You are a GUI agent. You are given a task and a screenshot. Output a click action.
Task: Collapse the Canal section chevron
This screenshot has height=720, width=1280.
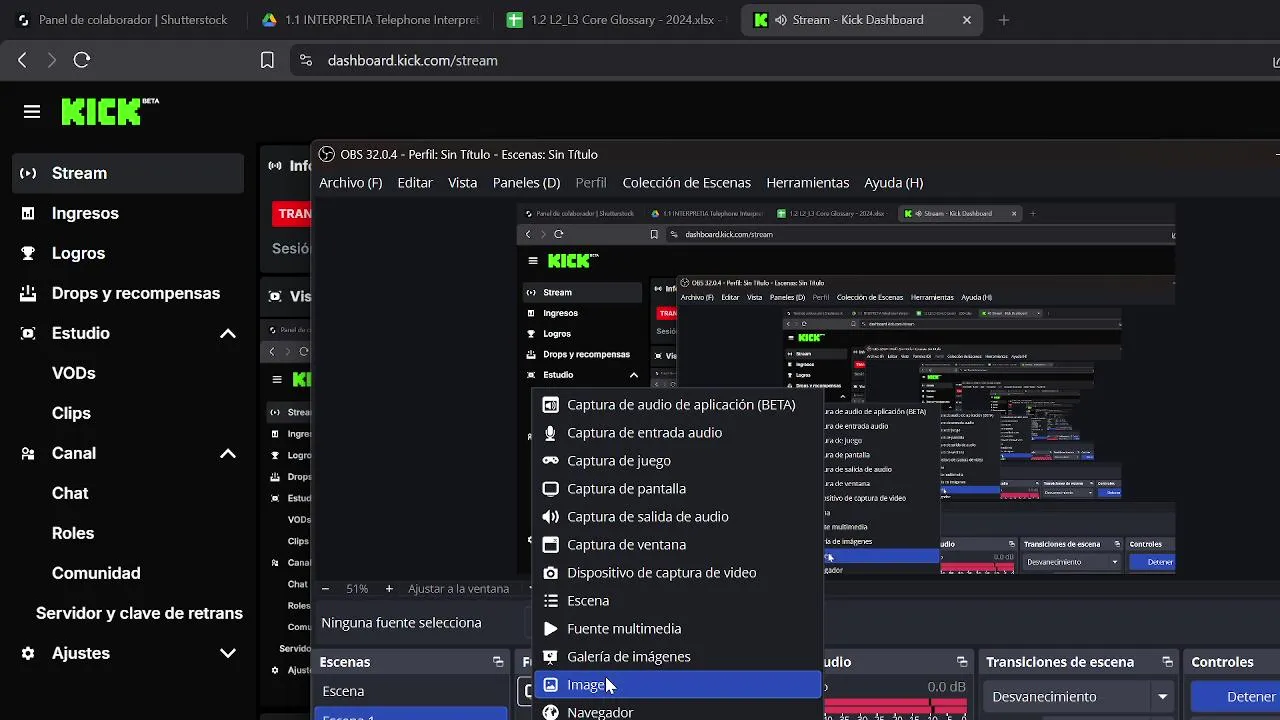click(x=228, y=453)
